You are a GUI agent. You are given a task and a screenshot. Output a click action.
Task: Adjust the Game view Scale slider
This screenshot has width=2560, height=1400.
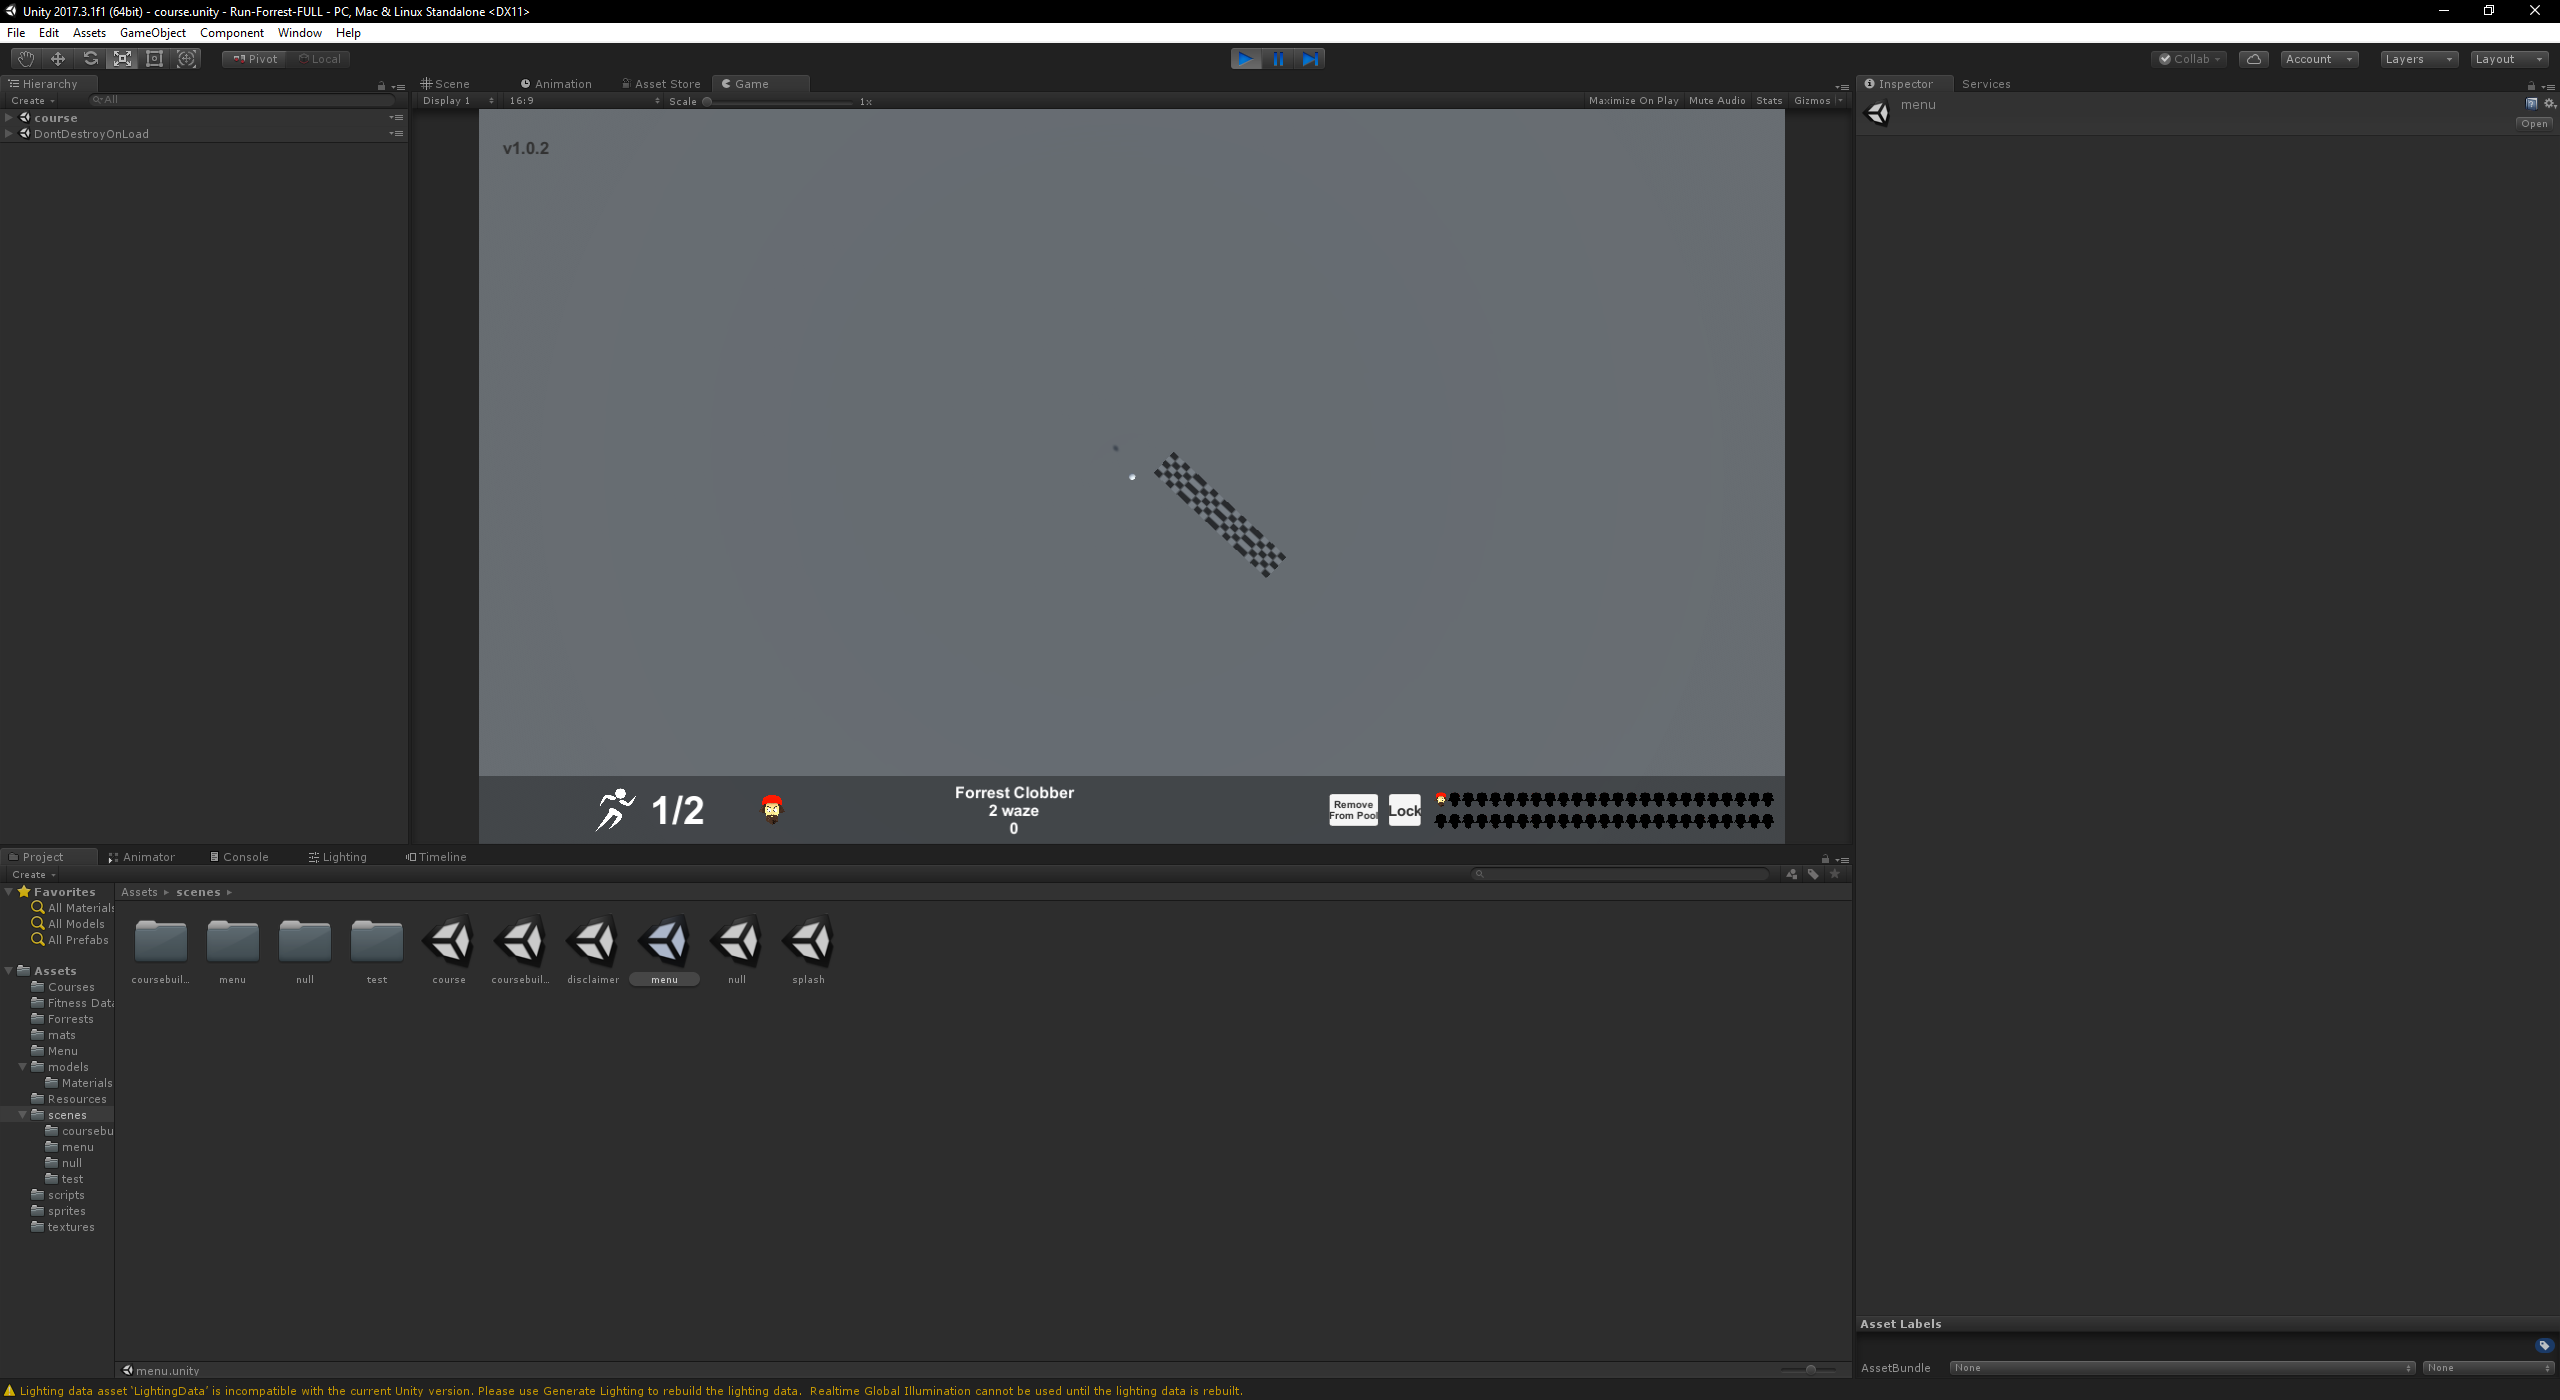pyautogui.click(x=707, y=102)
